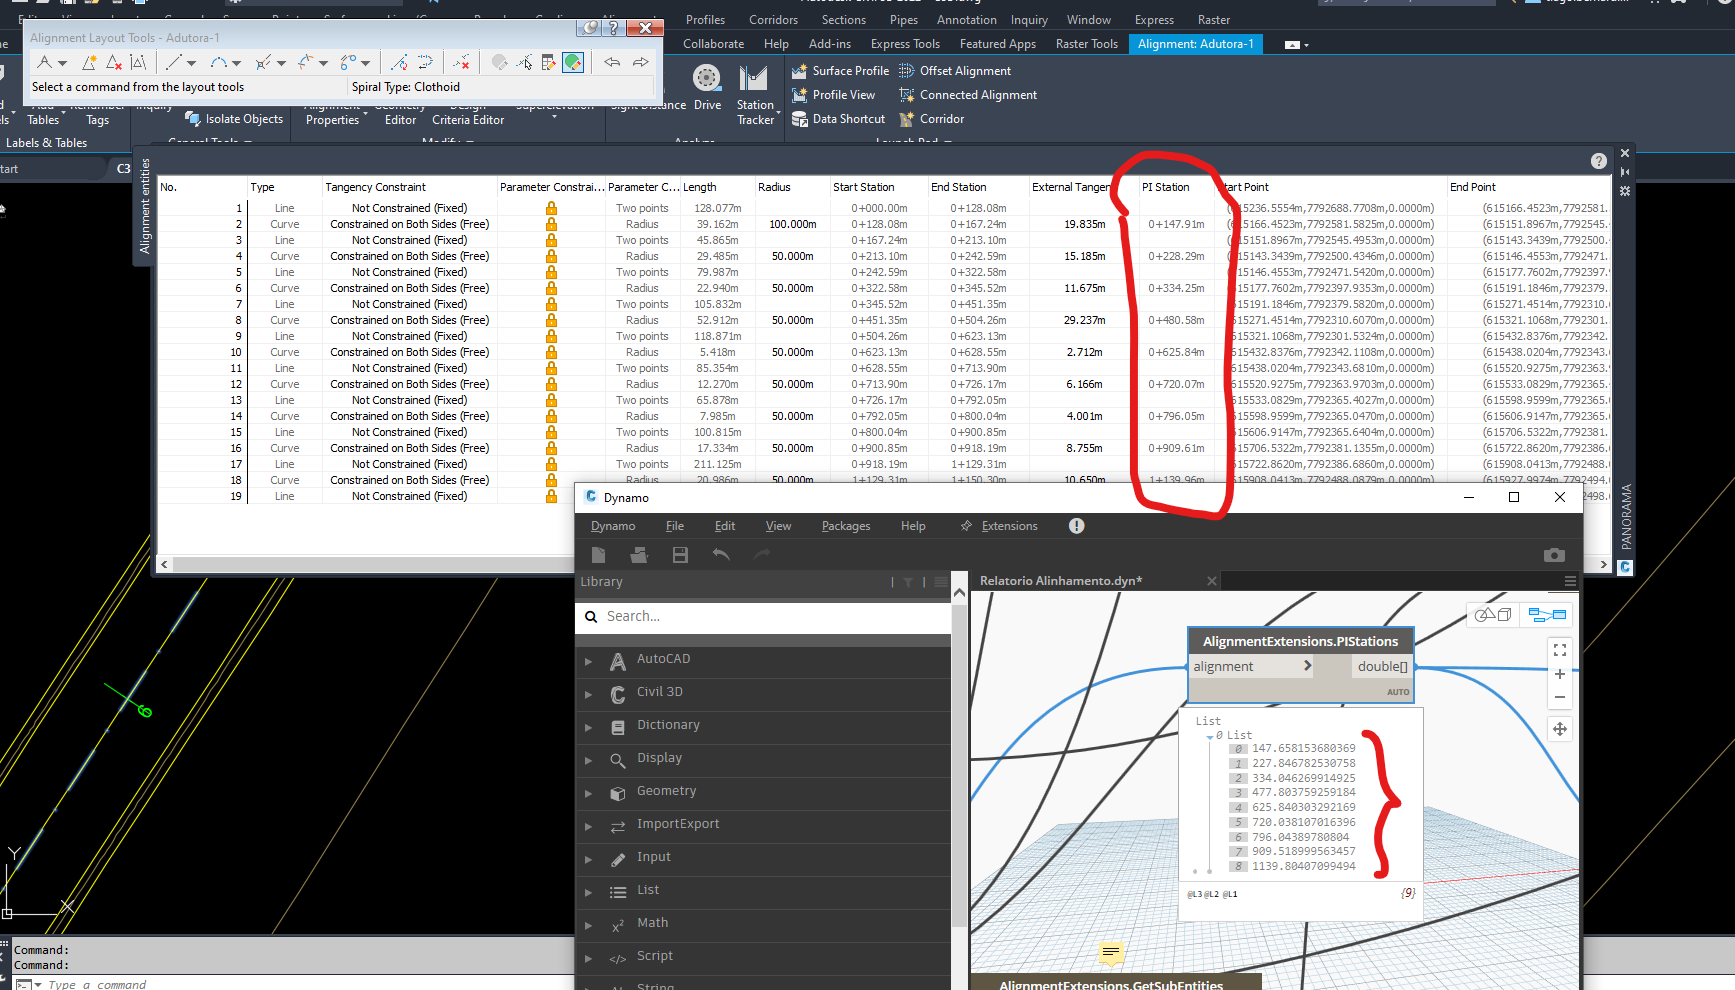The height and width of the screenshot is (990, 1735).
Task: Open the line tools dropdown arrow
Action: pos(192,64)
